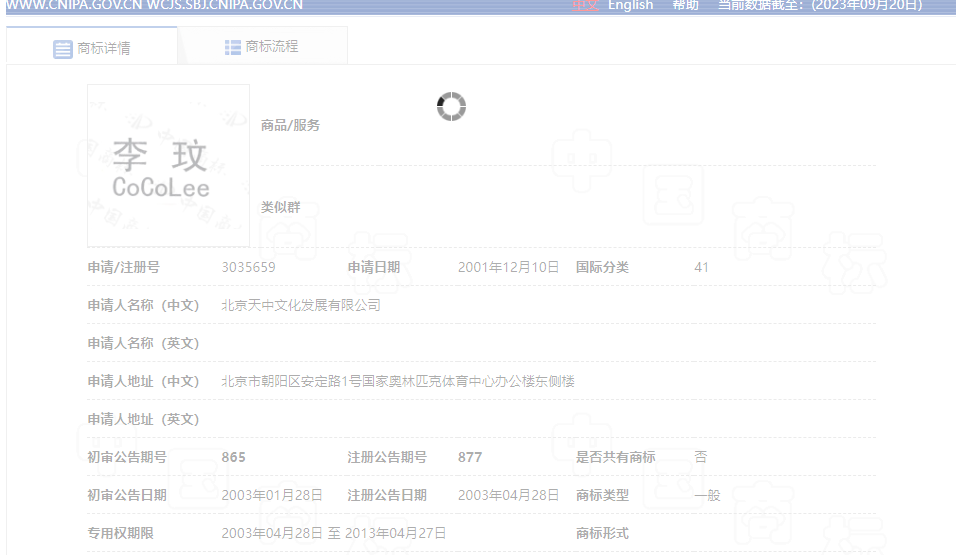Select the applicant address beginning 北京市朝阳区安定路1号
Screen dimensions: 956x555
[x=398, y=381]
